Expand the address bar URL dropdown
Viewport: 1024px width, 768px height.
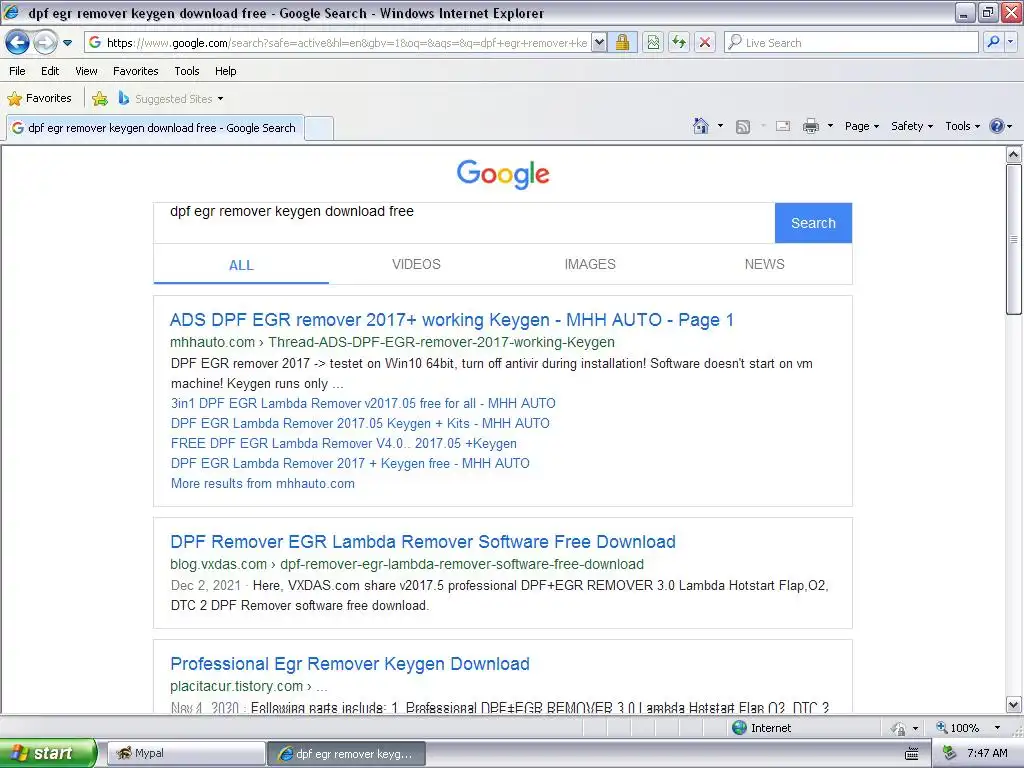599,43
